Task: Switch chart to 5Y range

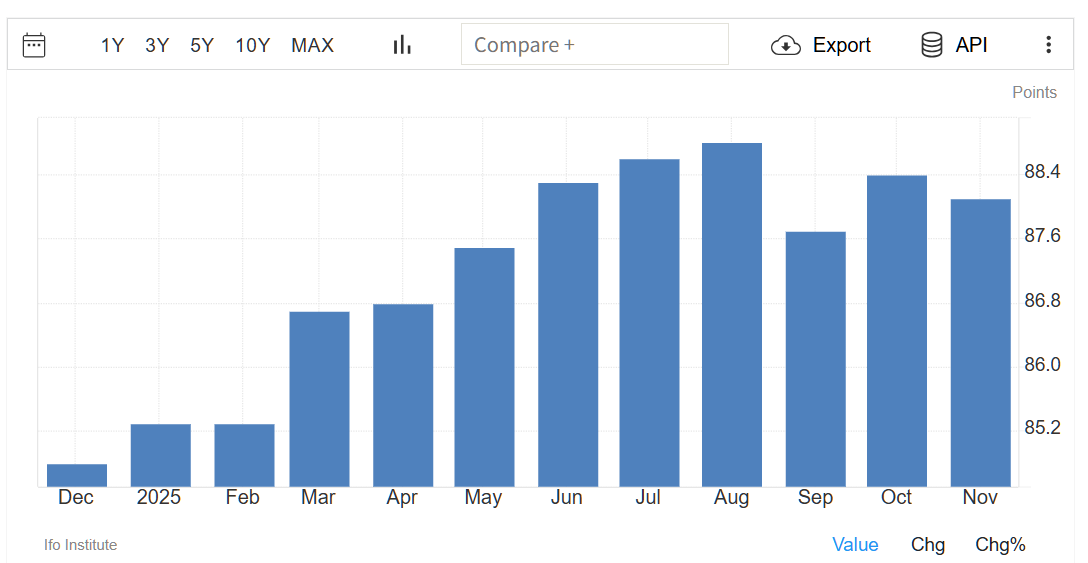Action: [x=202, y=45]
